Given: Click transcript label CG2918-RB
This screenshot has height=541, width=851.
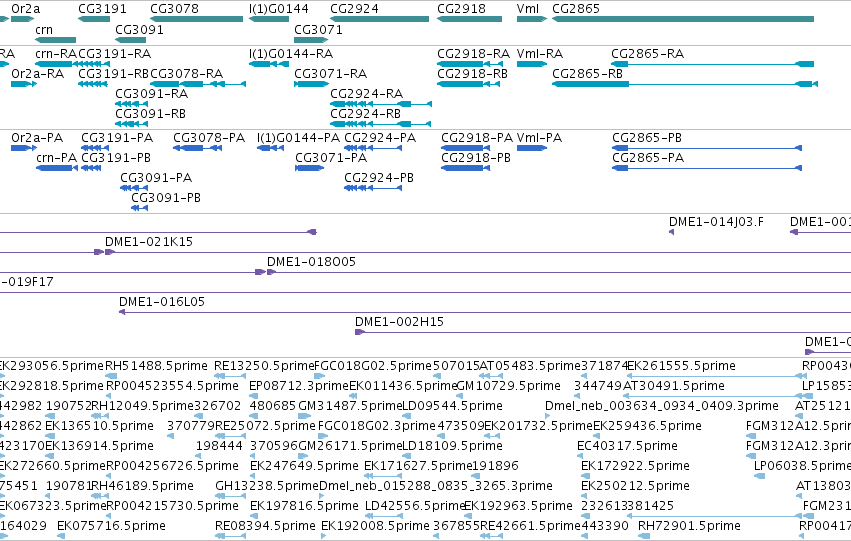Looking at the screenshot, I should 473,73.
